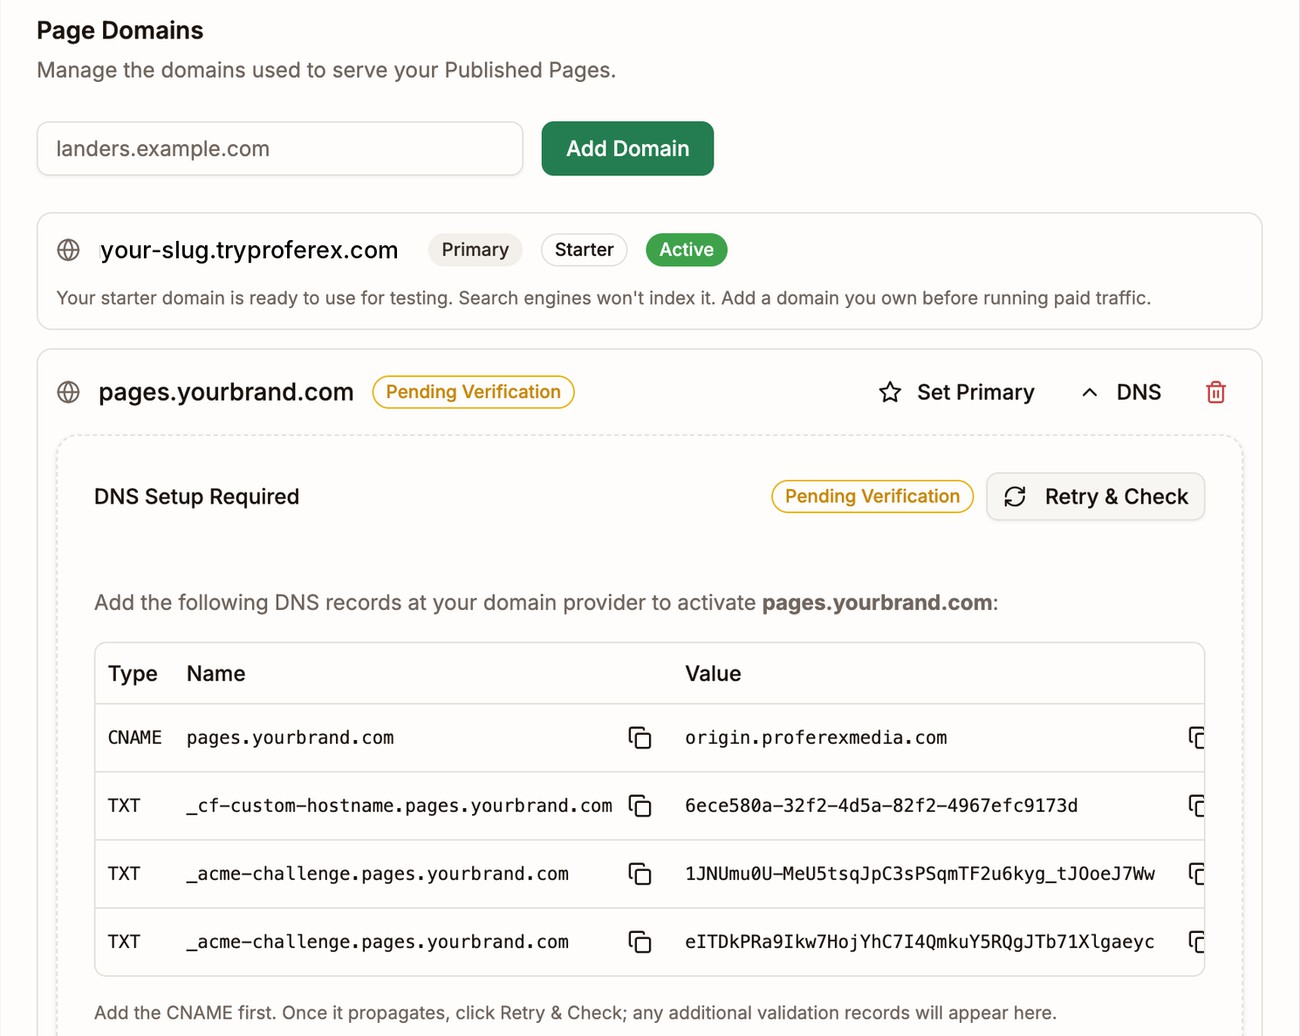Click the star icon beside Set Primary
The image size is (1300, 1036).
890,392
